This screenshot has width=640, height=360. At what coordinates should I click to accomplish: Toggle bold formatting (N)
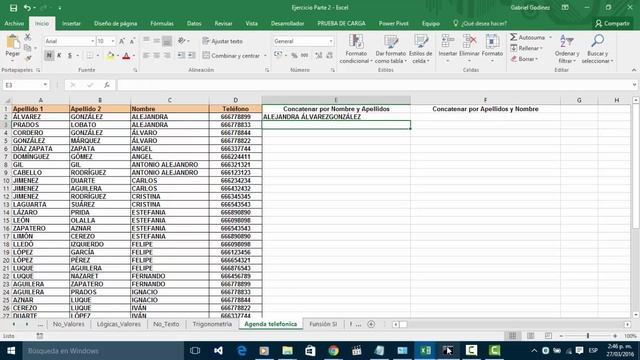coord(49,56)
